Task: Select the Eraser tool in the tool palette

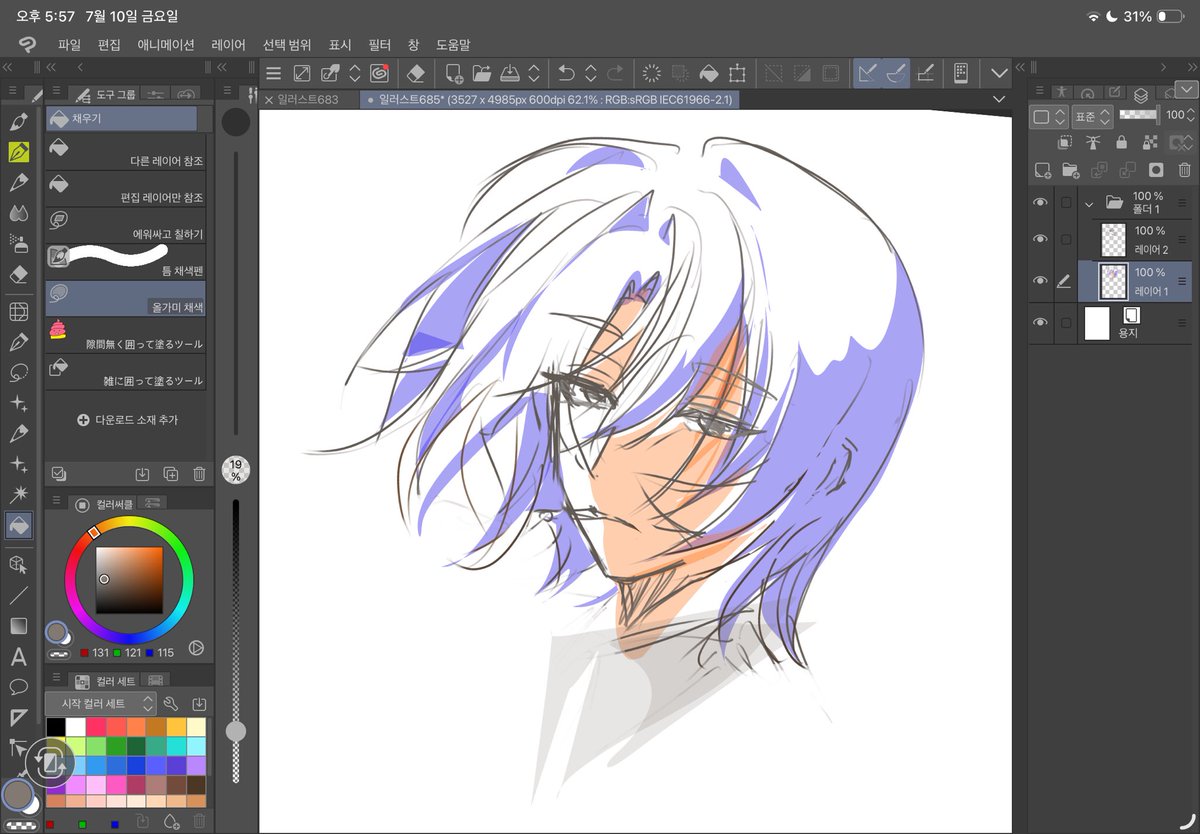Action: 18,273
